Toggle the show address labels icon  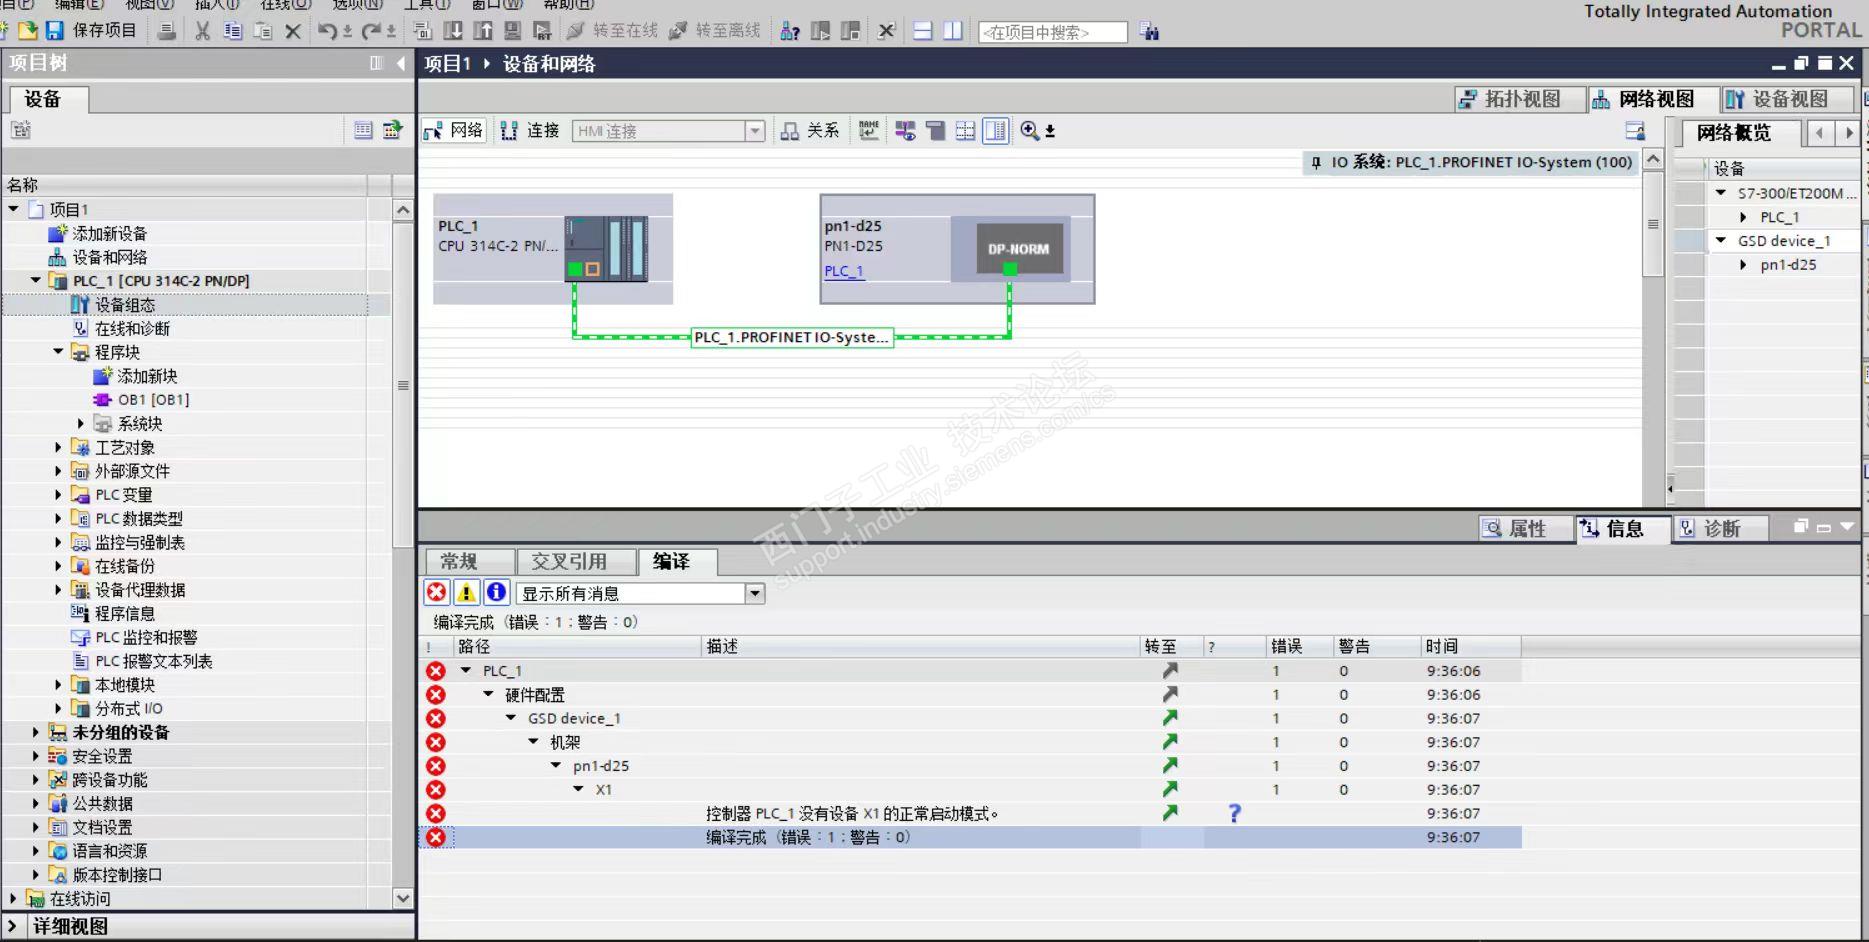[936, 131]
